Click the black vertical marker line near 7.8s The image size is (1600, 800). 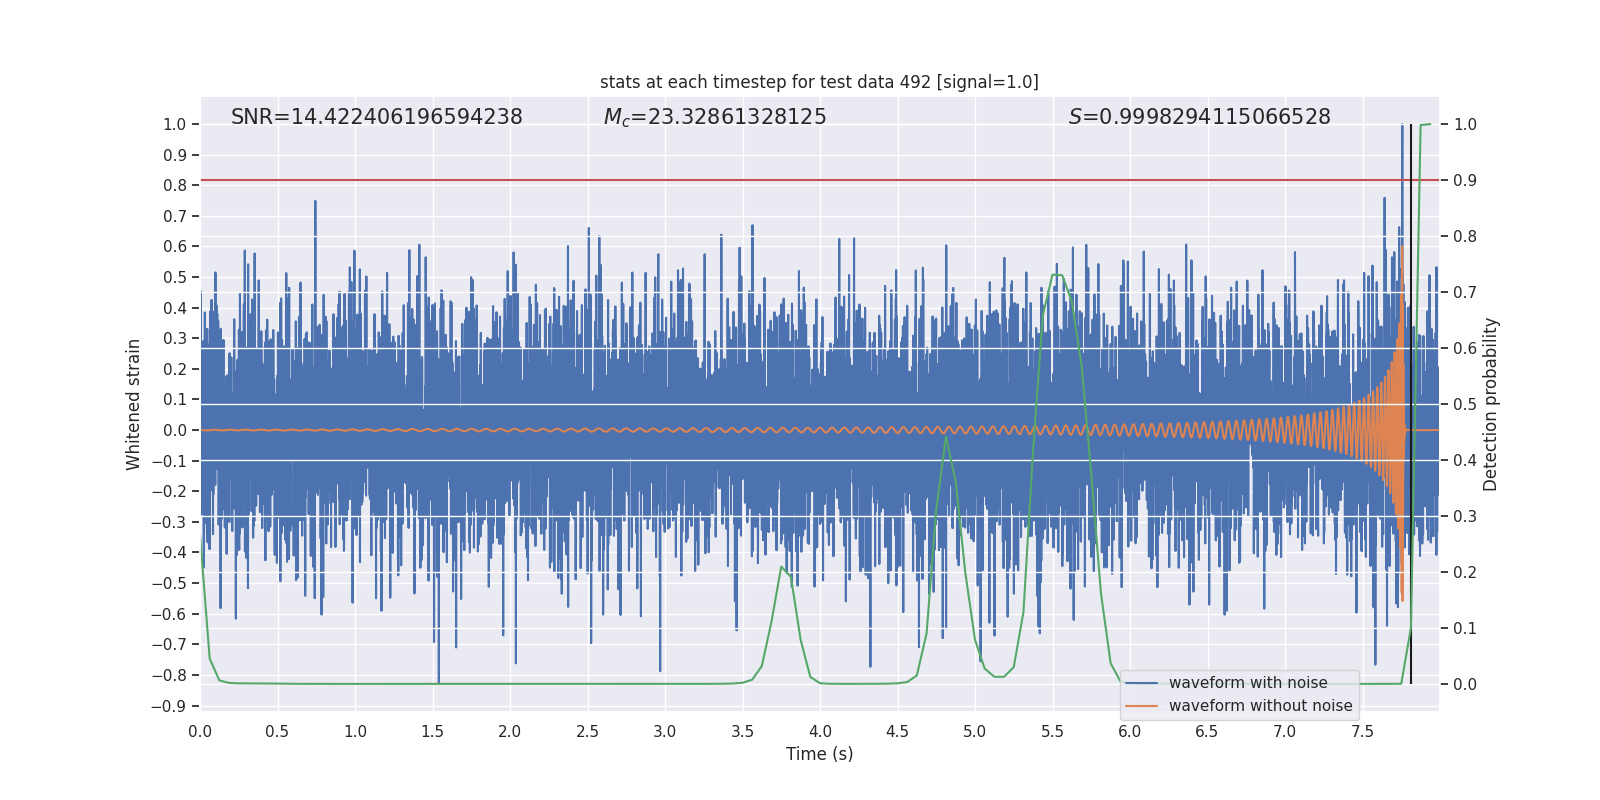pos(1411,404)
